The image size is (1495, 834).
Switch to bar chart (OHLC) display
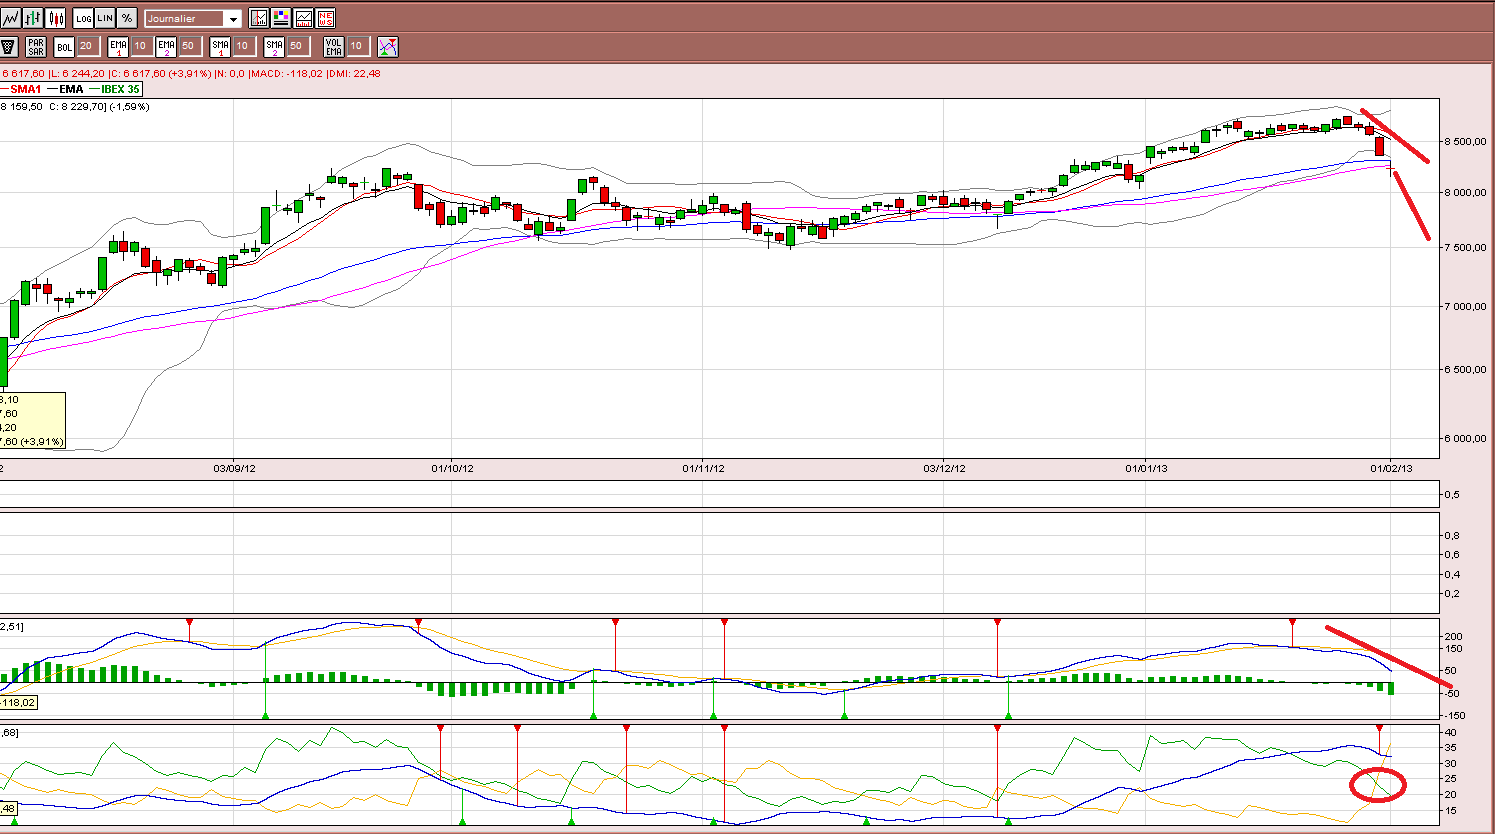[x=33, y=18]
